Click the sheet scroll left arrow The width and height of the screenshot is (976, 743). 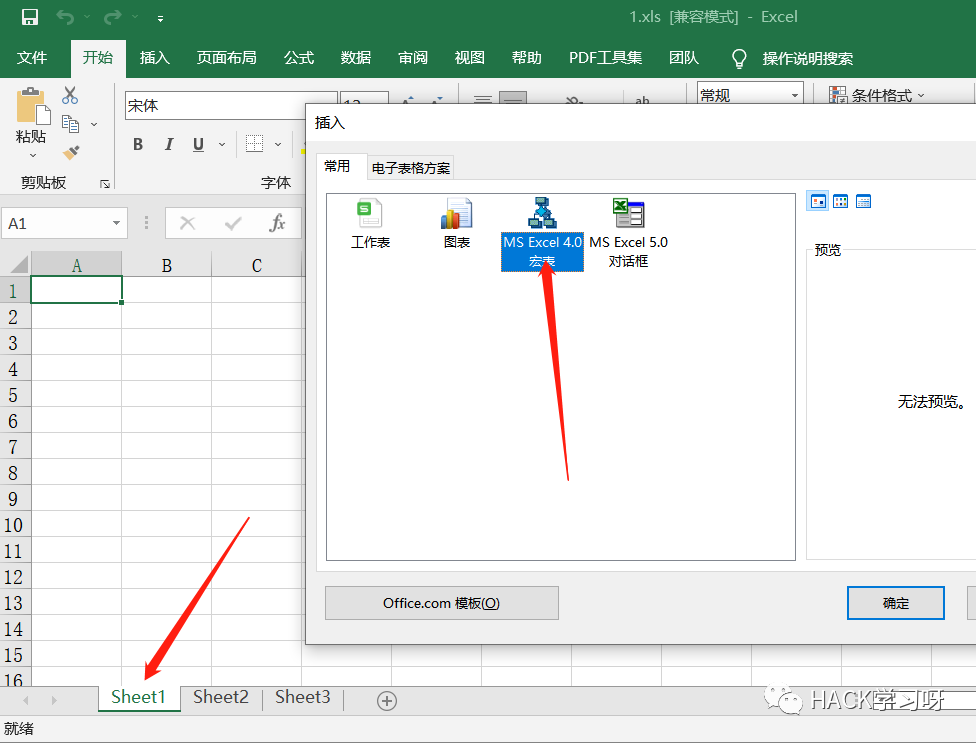(26, 701)
